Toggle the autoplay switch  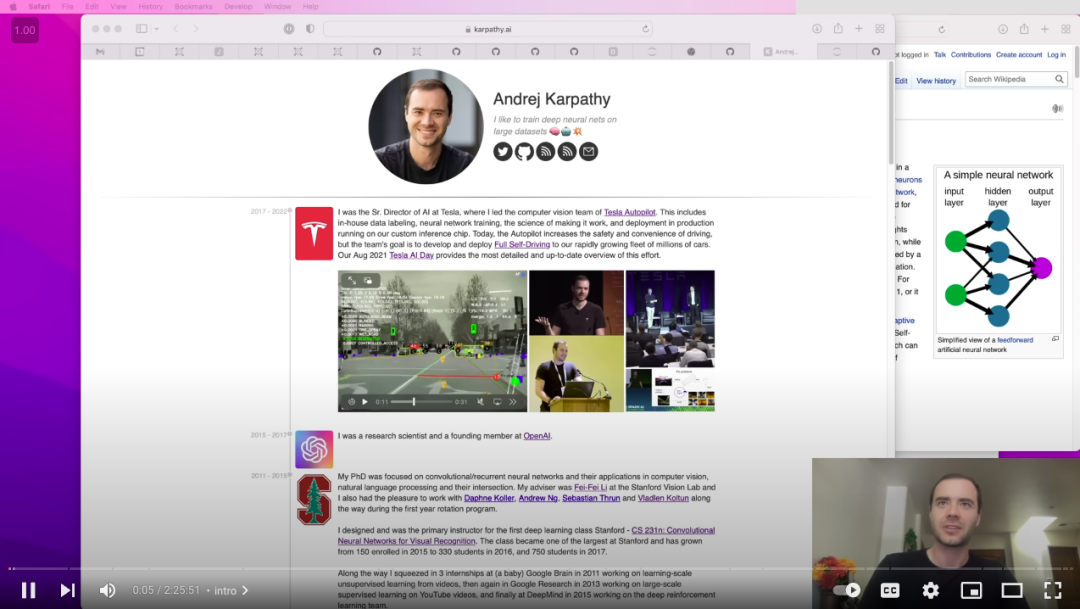(847, 590)
